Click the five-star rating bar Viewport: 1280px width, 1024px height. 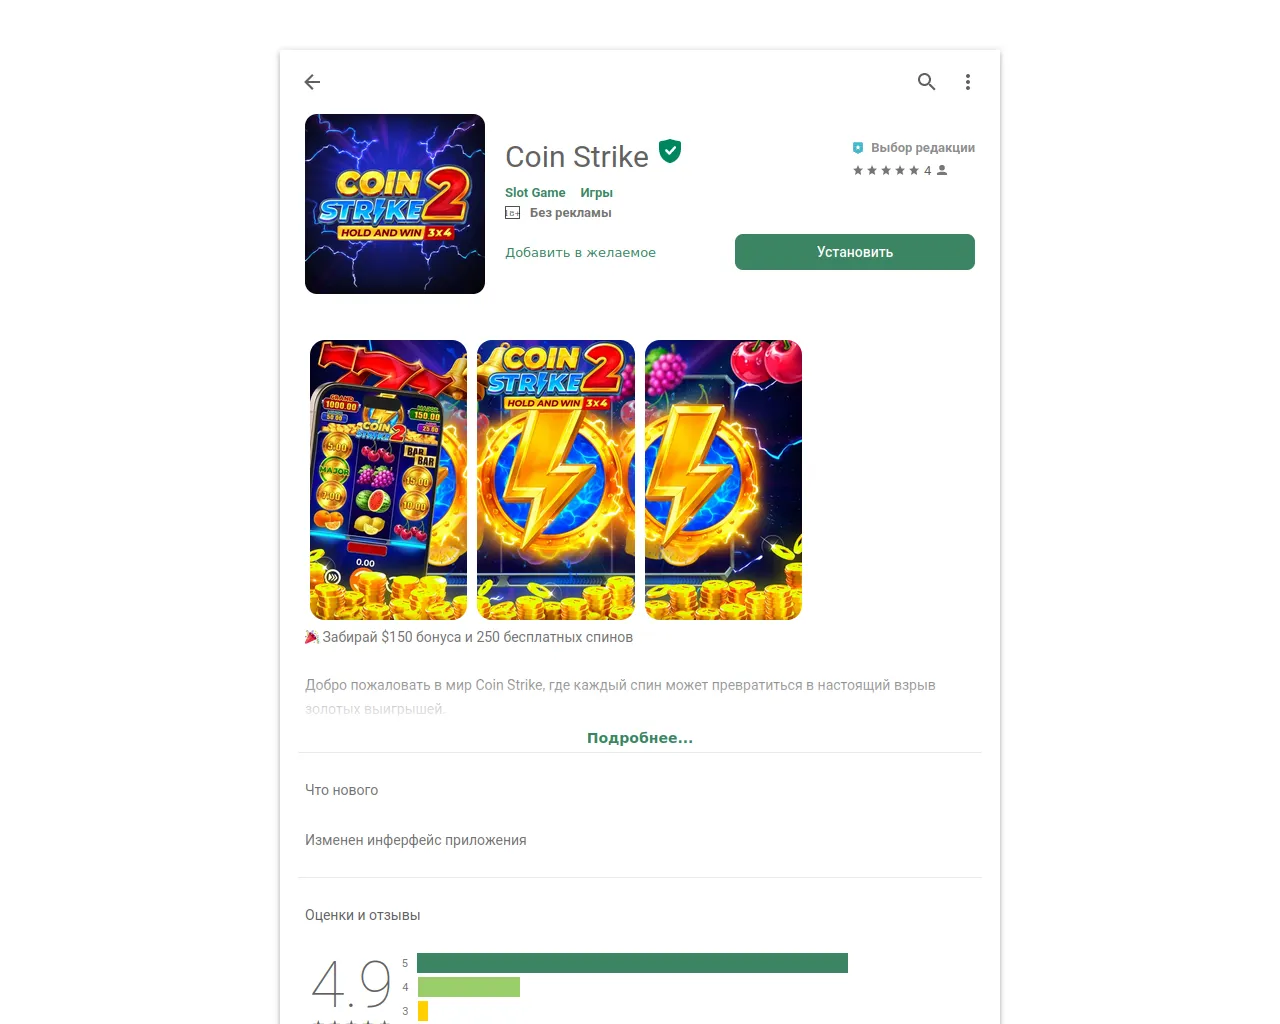tap(632, 963)
